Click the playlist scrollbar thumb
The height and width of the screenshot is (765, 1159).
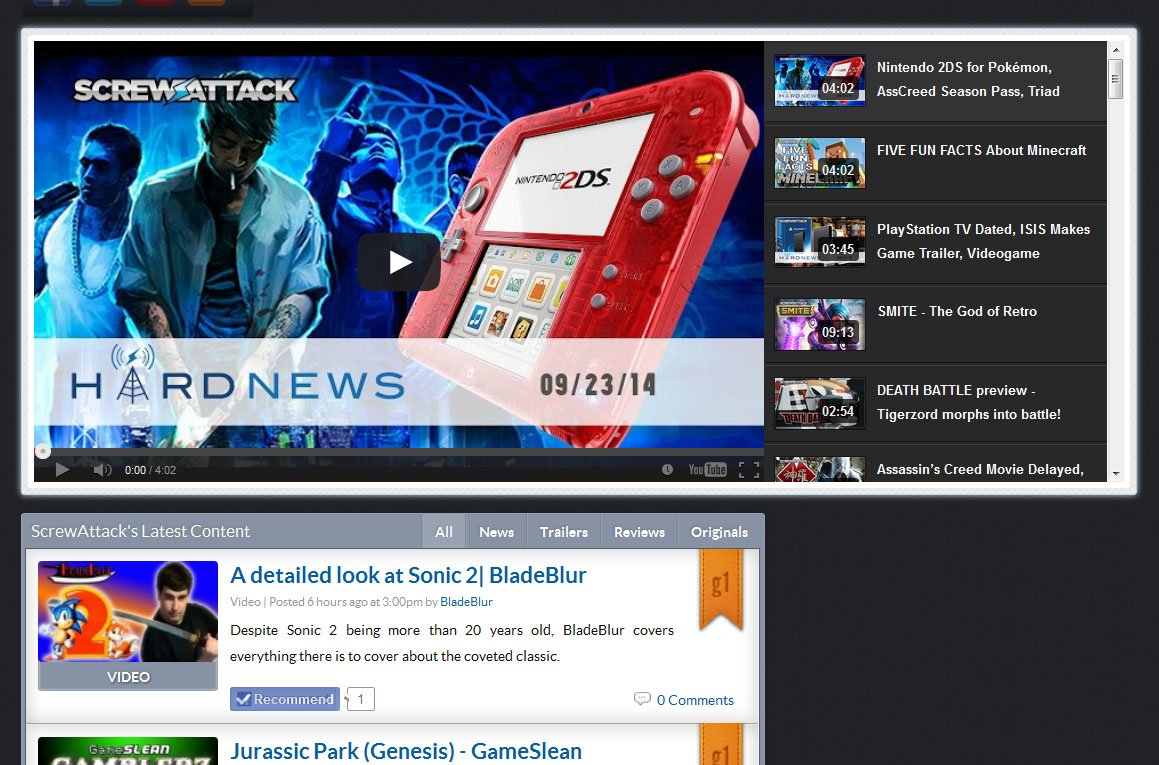click(1116, 78)
